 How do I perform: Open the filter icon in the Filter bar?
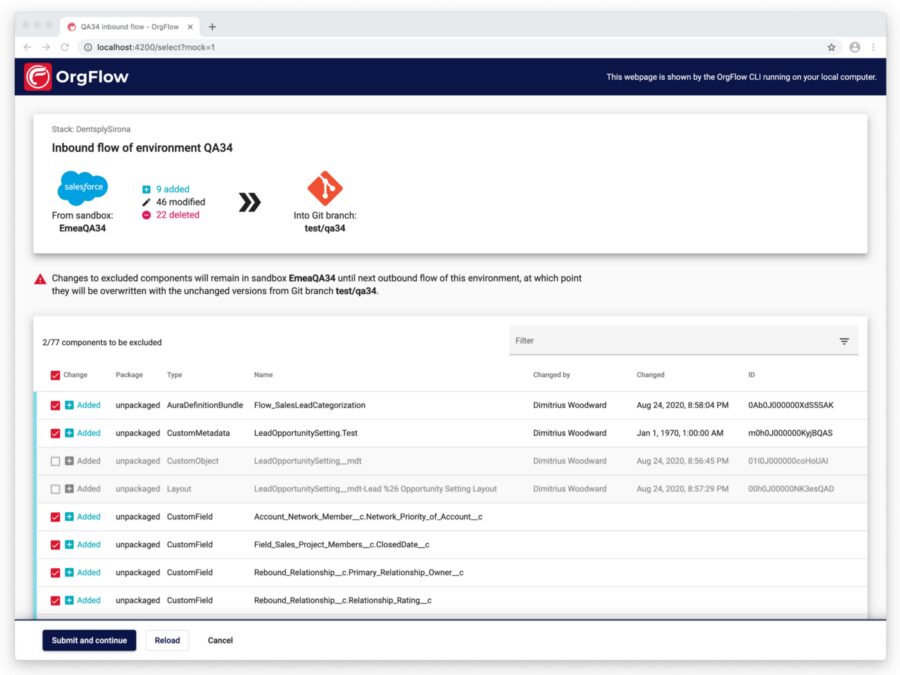(845, 341)
